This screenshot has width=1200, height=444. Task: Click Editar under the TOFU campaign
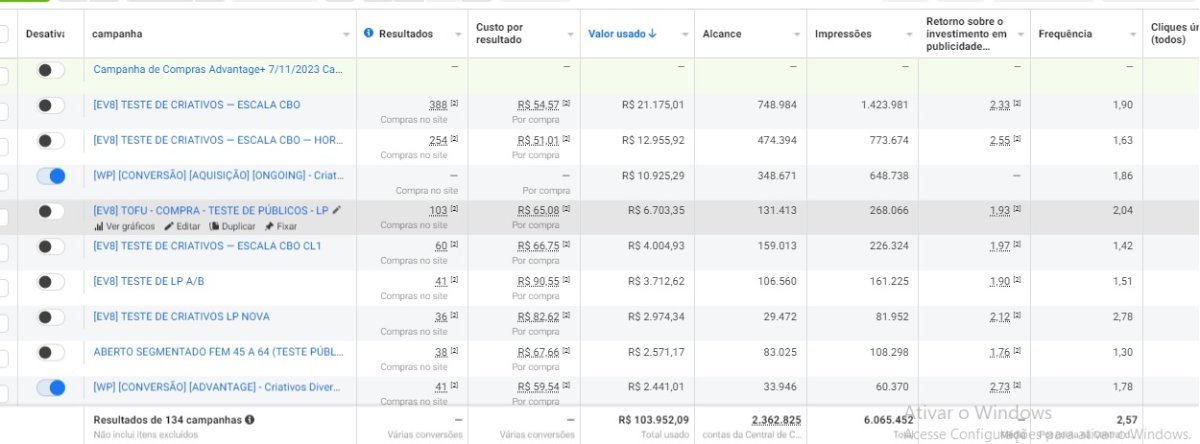pyautogui.click(x=182, y=226)
